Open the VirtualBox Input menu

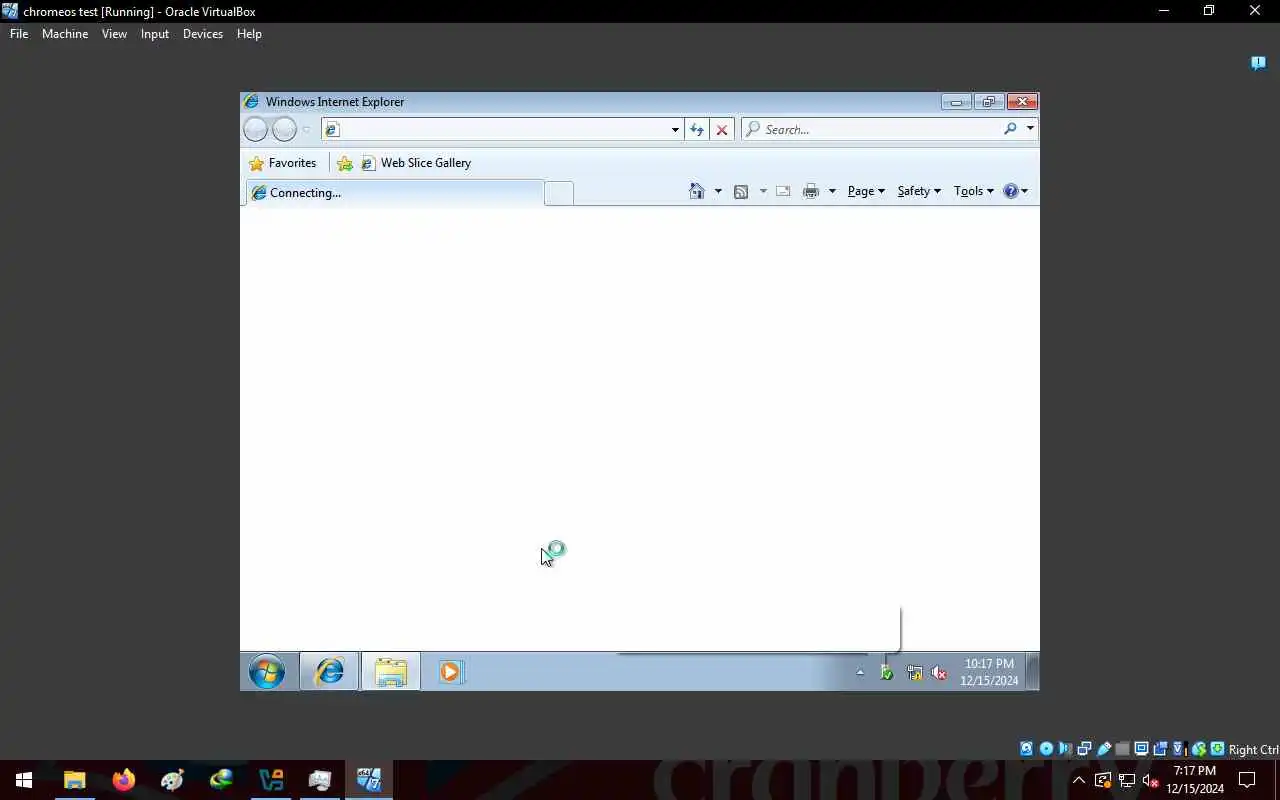(155, 33)
